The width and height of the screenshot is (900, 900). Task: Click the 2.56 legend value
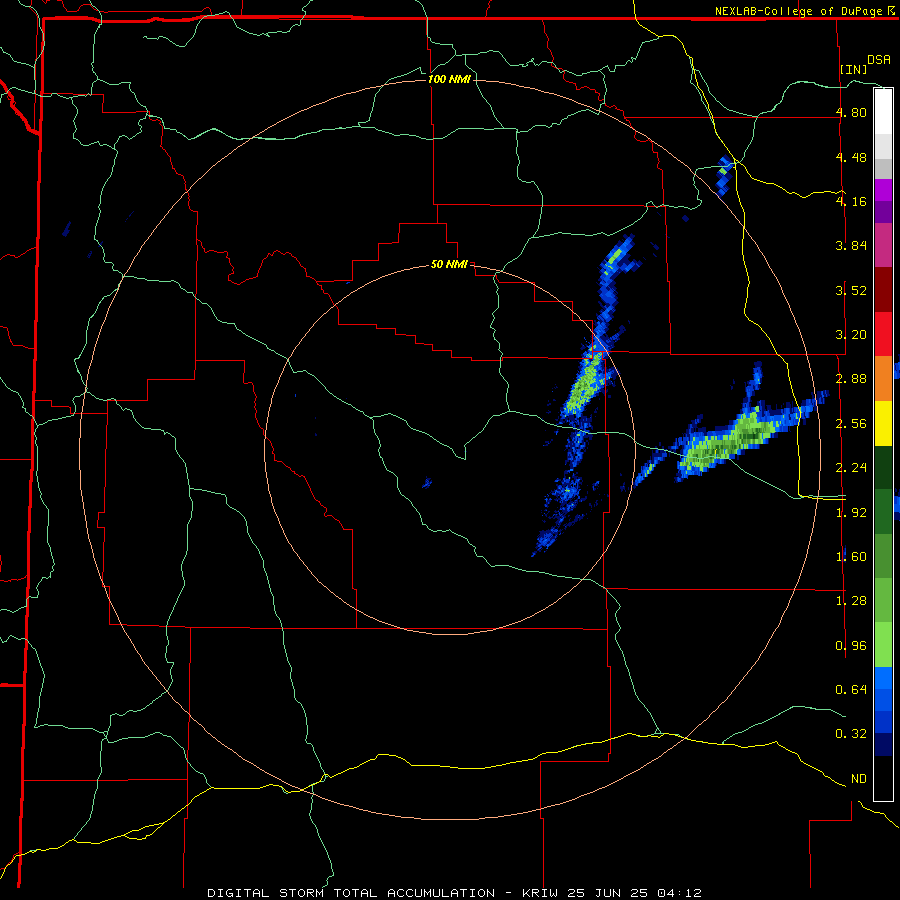pyautogui.click(x=851, y=424)
